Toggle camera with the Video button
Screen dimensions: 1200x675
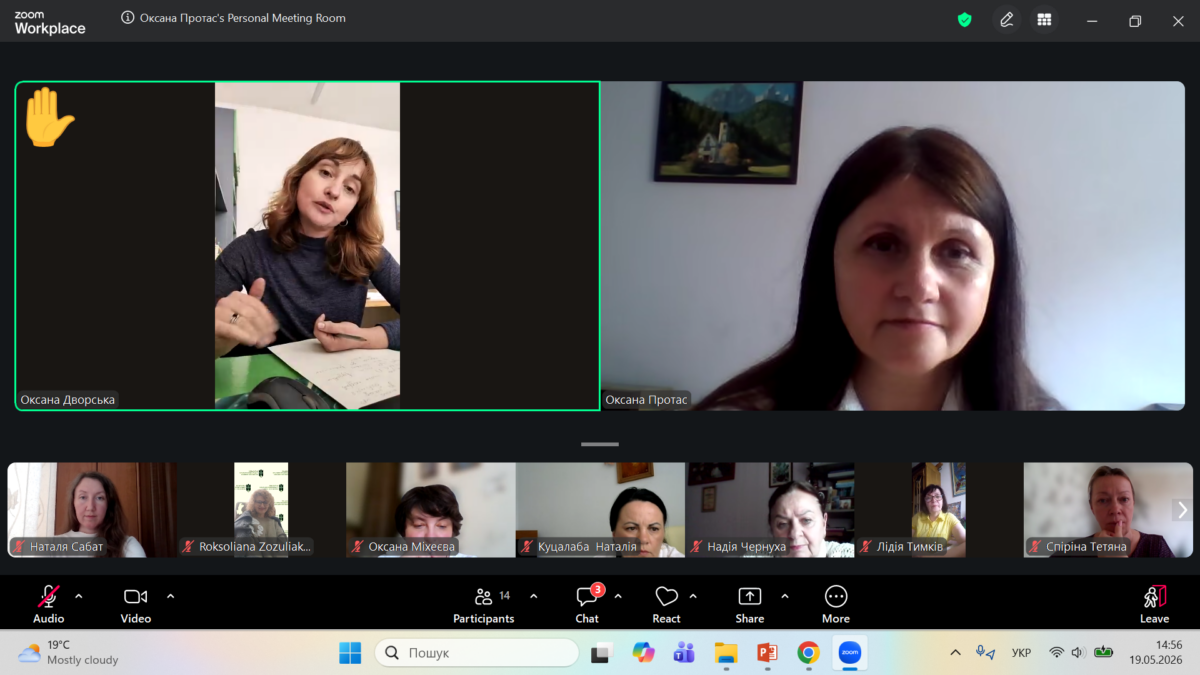(x=135, y=604)
